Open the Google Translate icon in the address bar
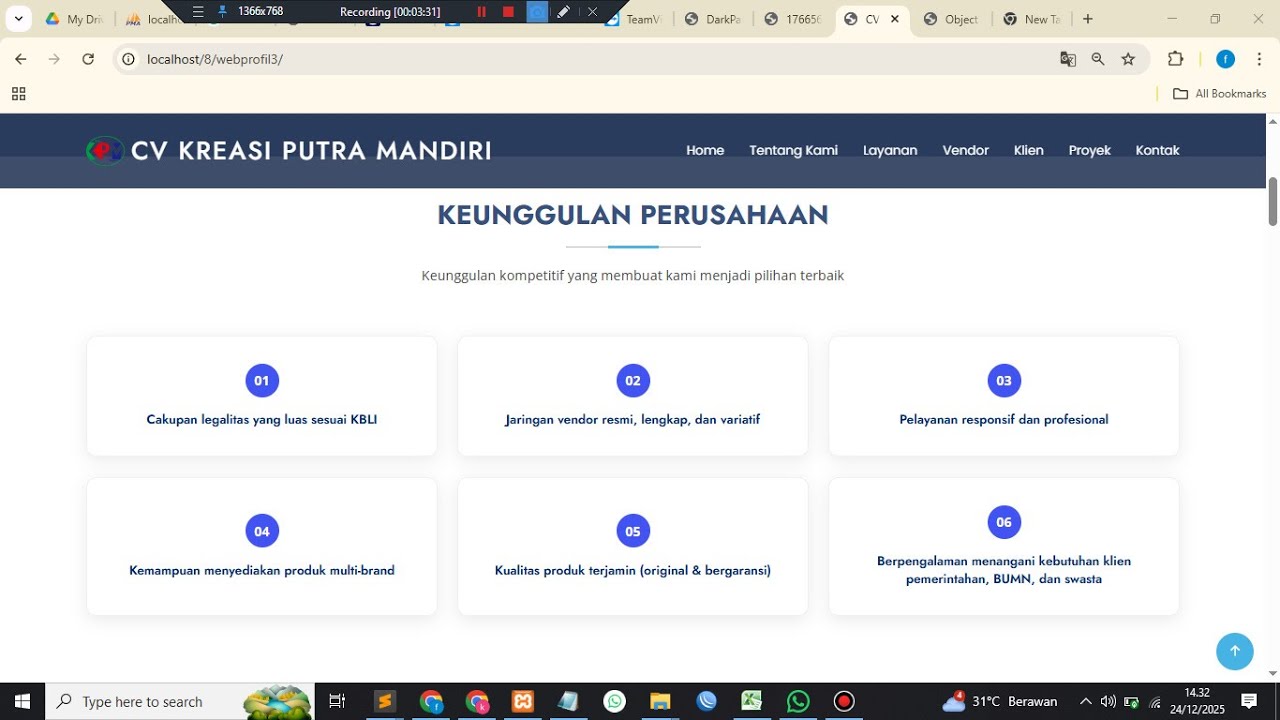 1068,59
